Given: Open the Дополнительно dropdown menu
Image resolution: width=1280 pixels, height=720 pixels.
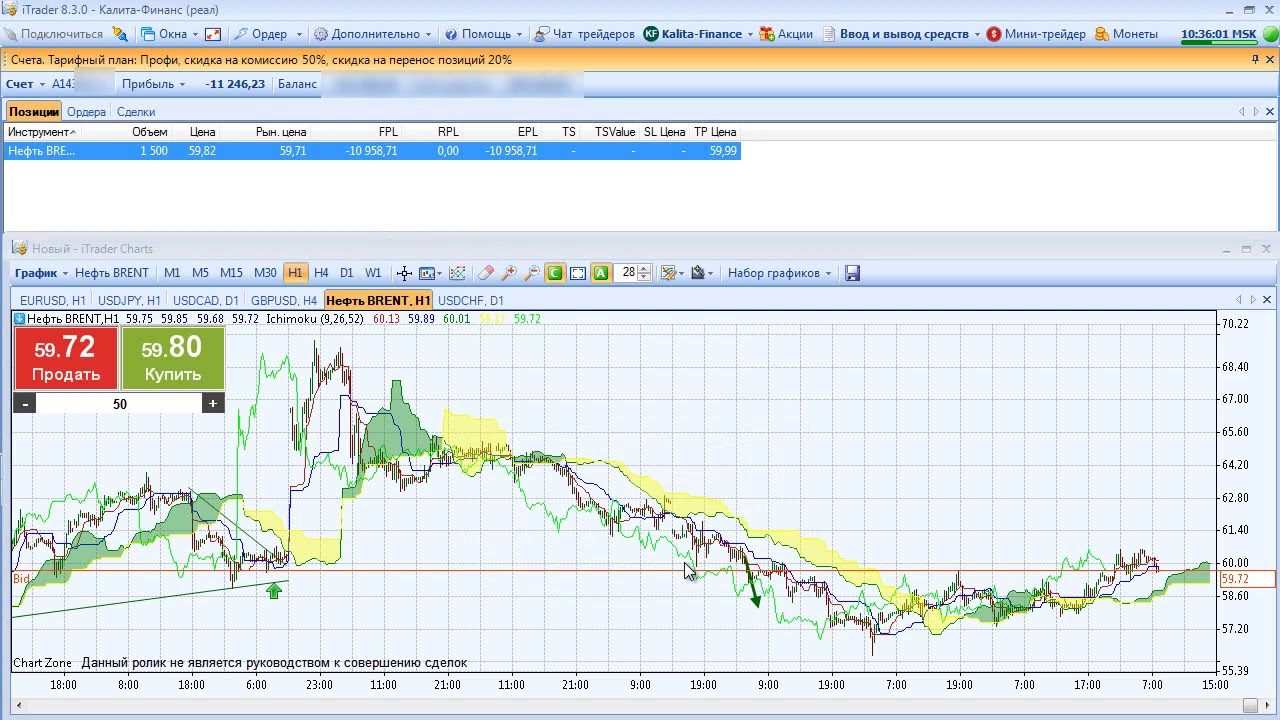Looking at the screenshot, I should click(x=373, y=34).
